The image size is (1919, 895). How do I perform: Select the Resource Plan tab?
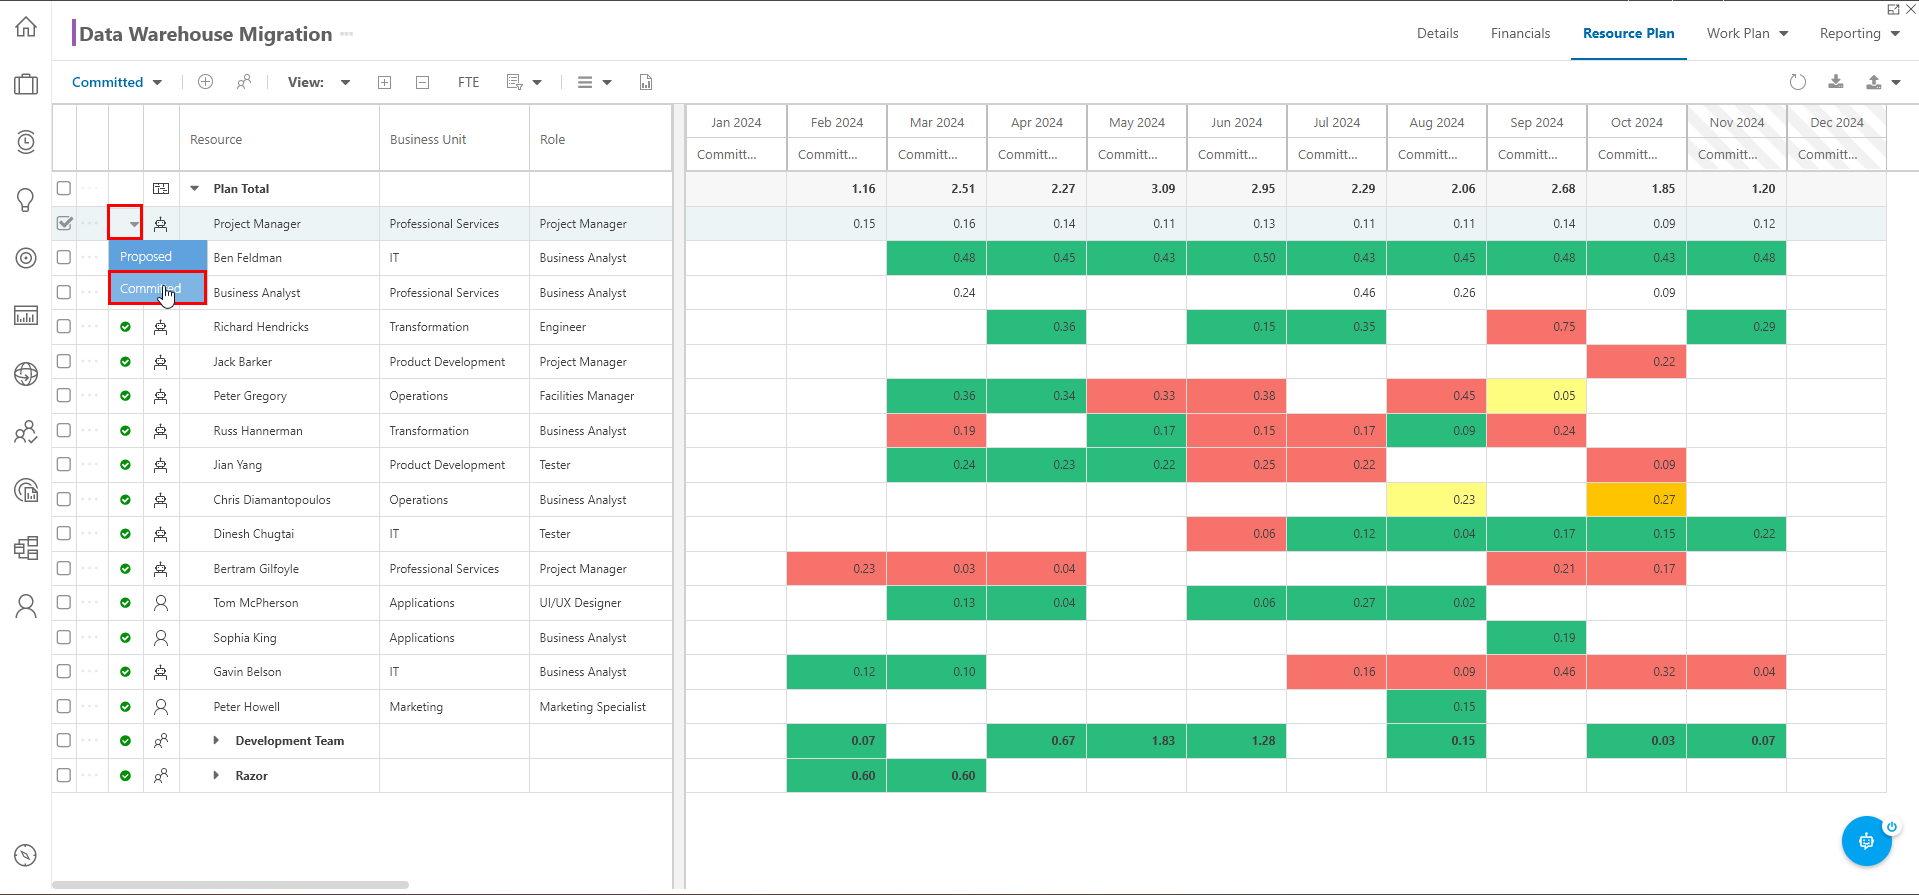(x=1628, y=33)
